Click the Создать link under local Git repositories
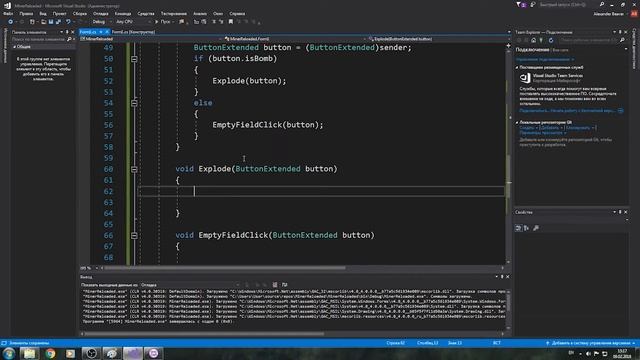The image size is (640, 360). (x=527, y=128)
